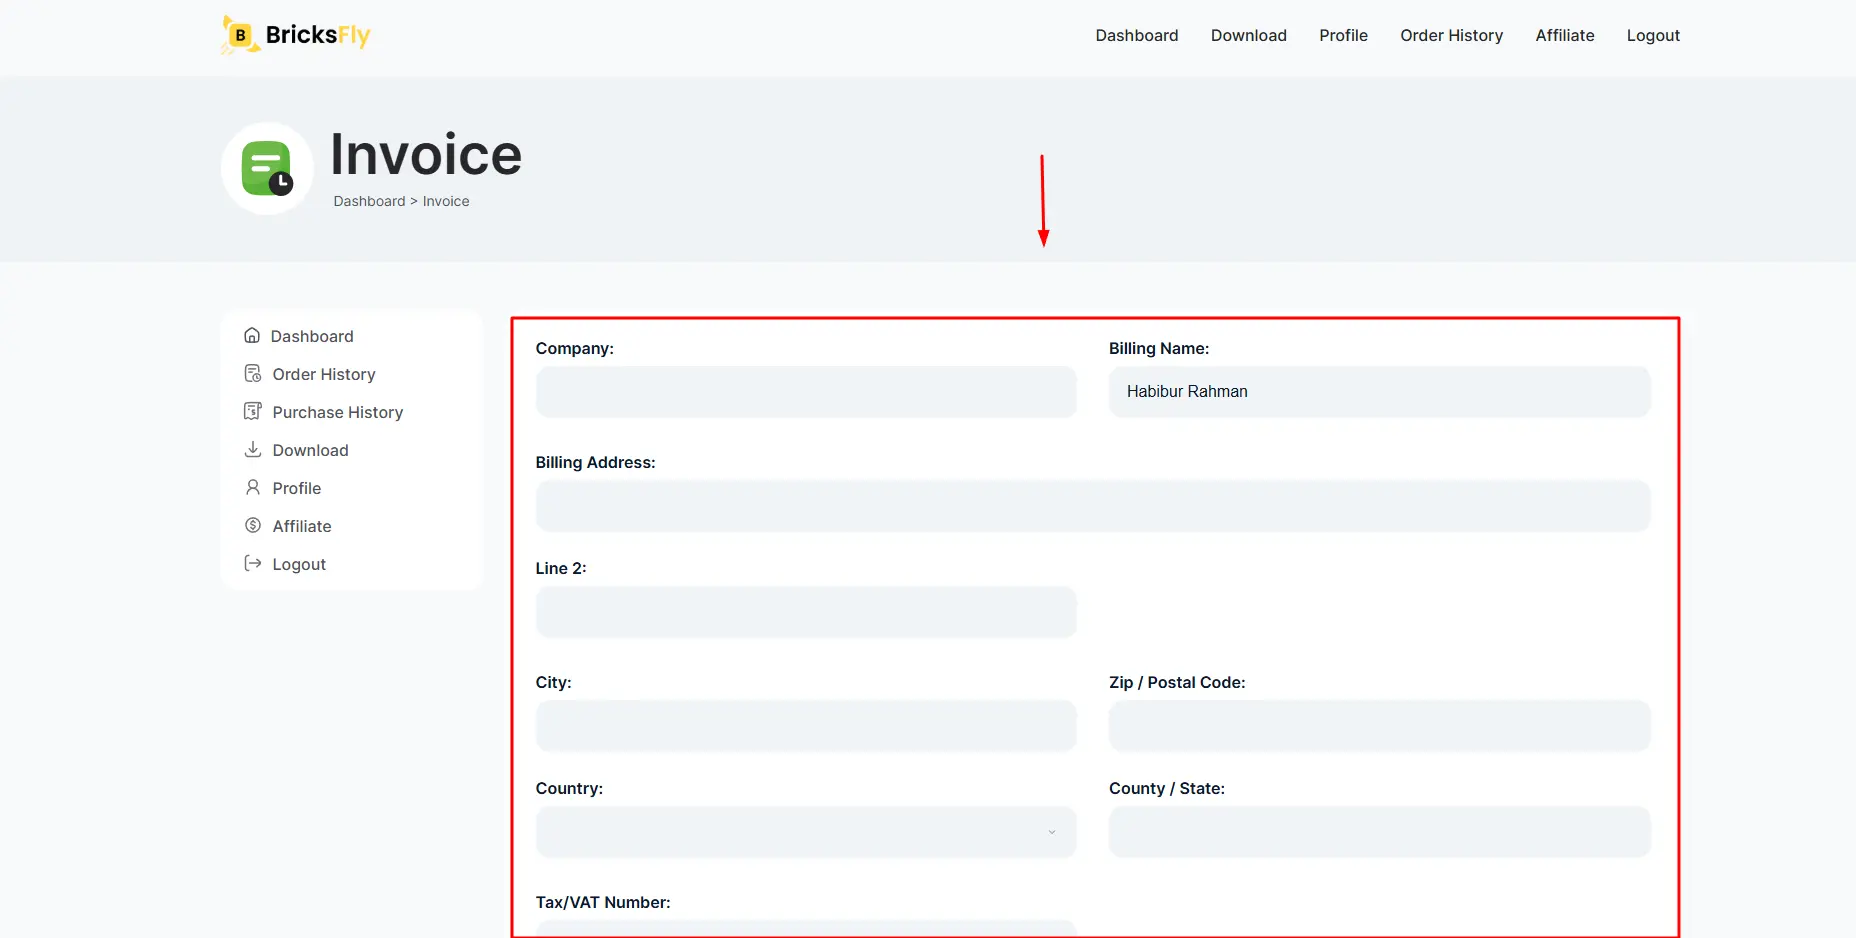Open Order History in the top navigation

click(x=1452, y=35)
